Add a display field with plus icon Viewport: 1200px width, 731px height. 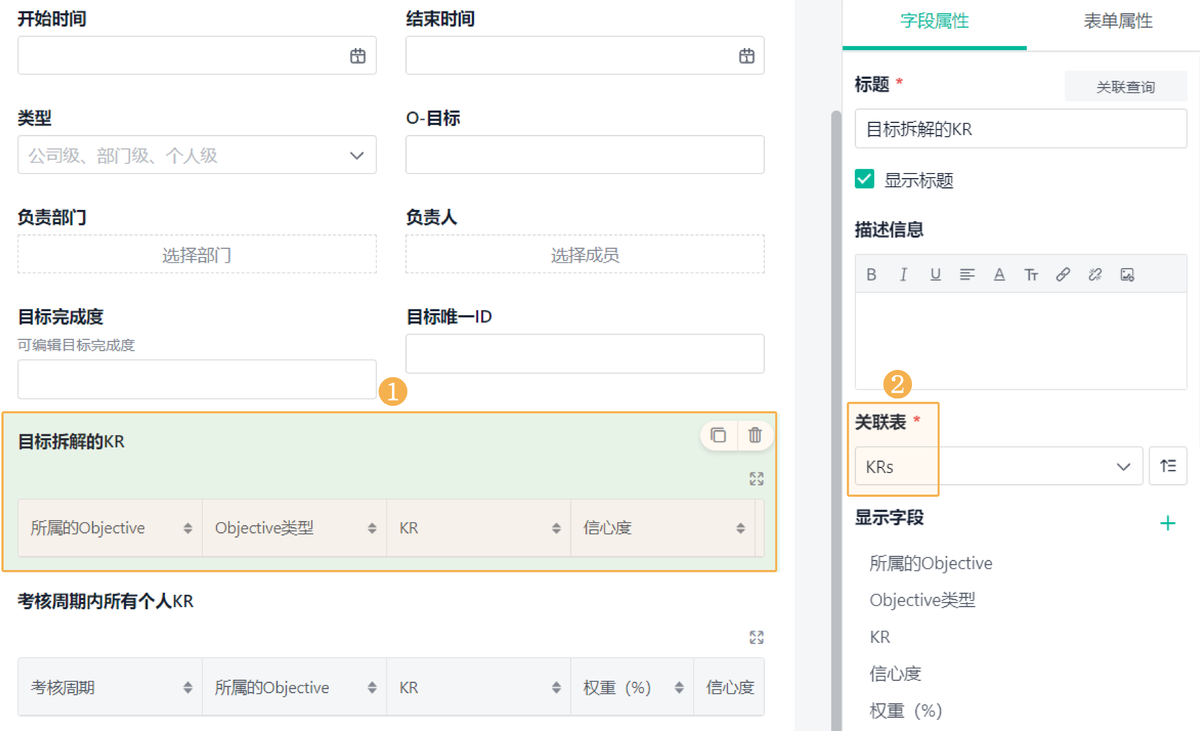[x=1167, y=523]
